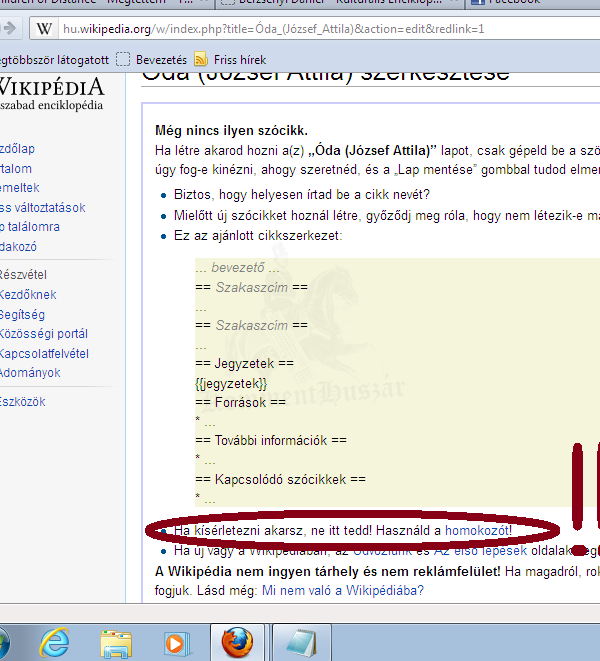
Task: Open Internet Explorer from the taskbar
Action: point(54,643)
